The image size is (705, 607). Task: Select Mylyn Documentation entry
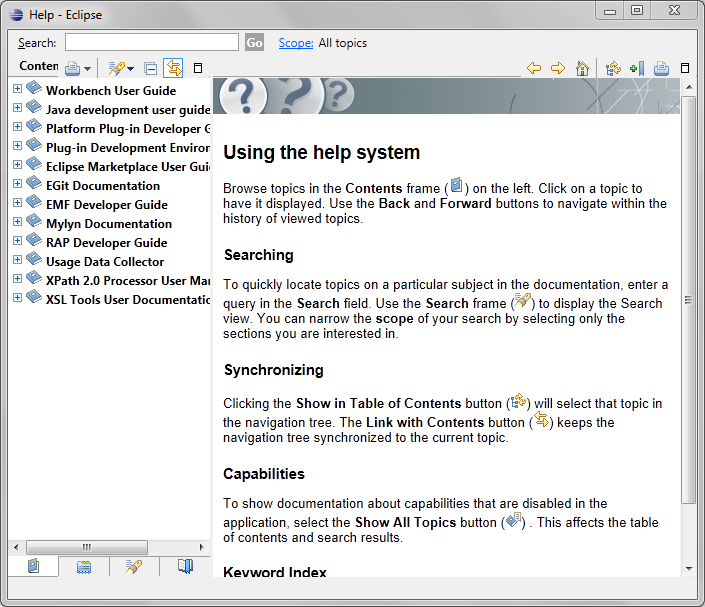[109, 223]
